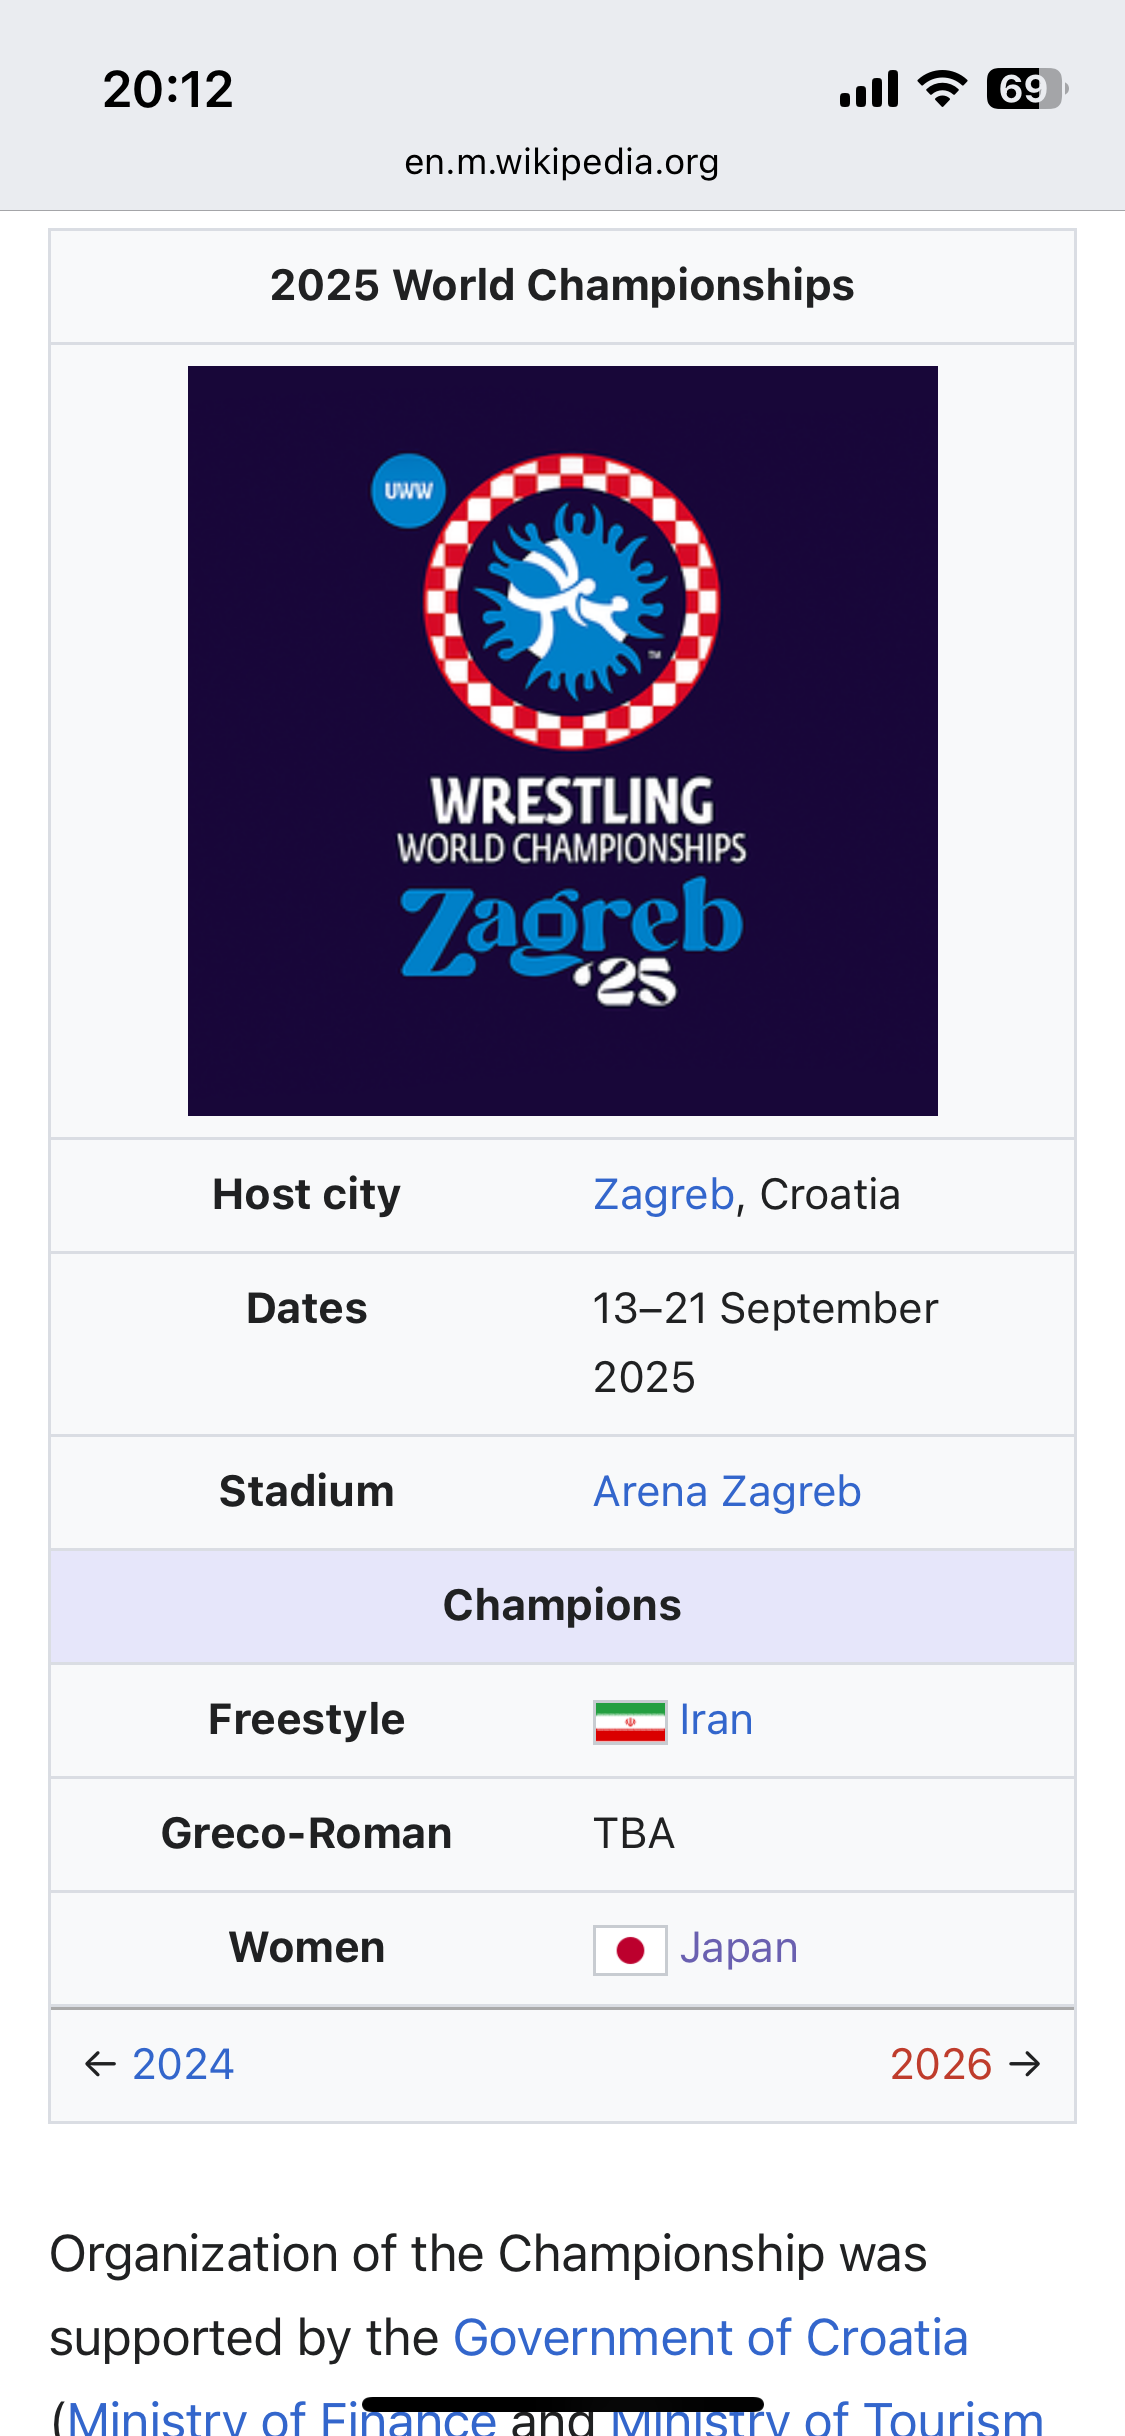This screenshot has height=2436, width=1125.
Task: Tap the battery indicator icon
Action: [x=1027, y=89]
